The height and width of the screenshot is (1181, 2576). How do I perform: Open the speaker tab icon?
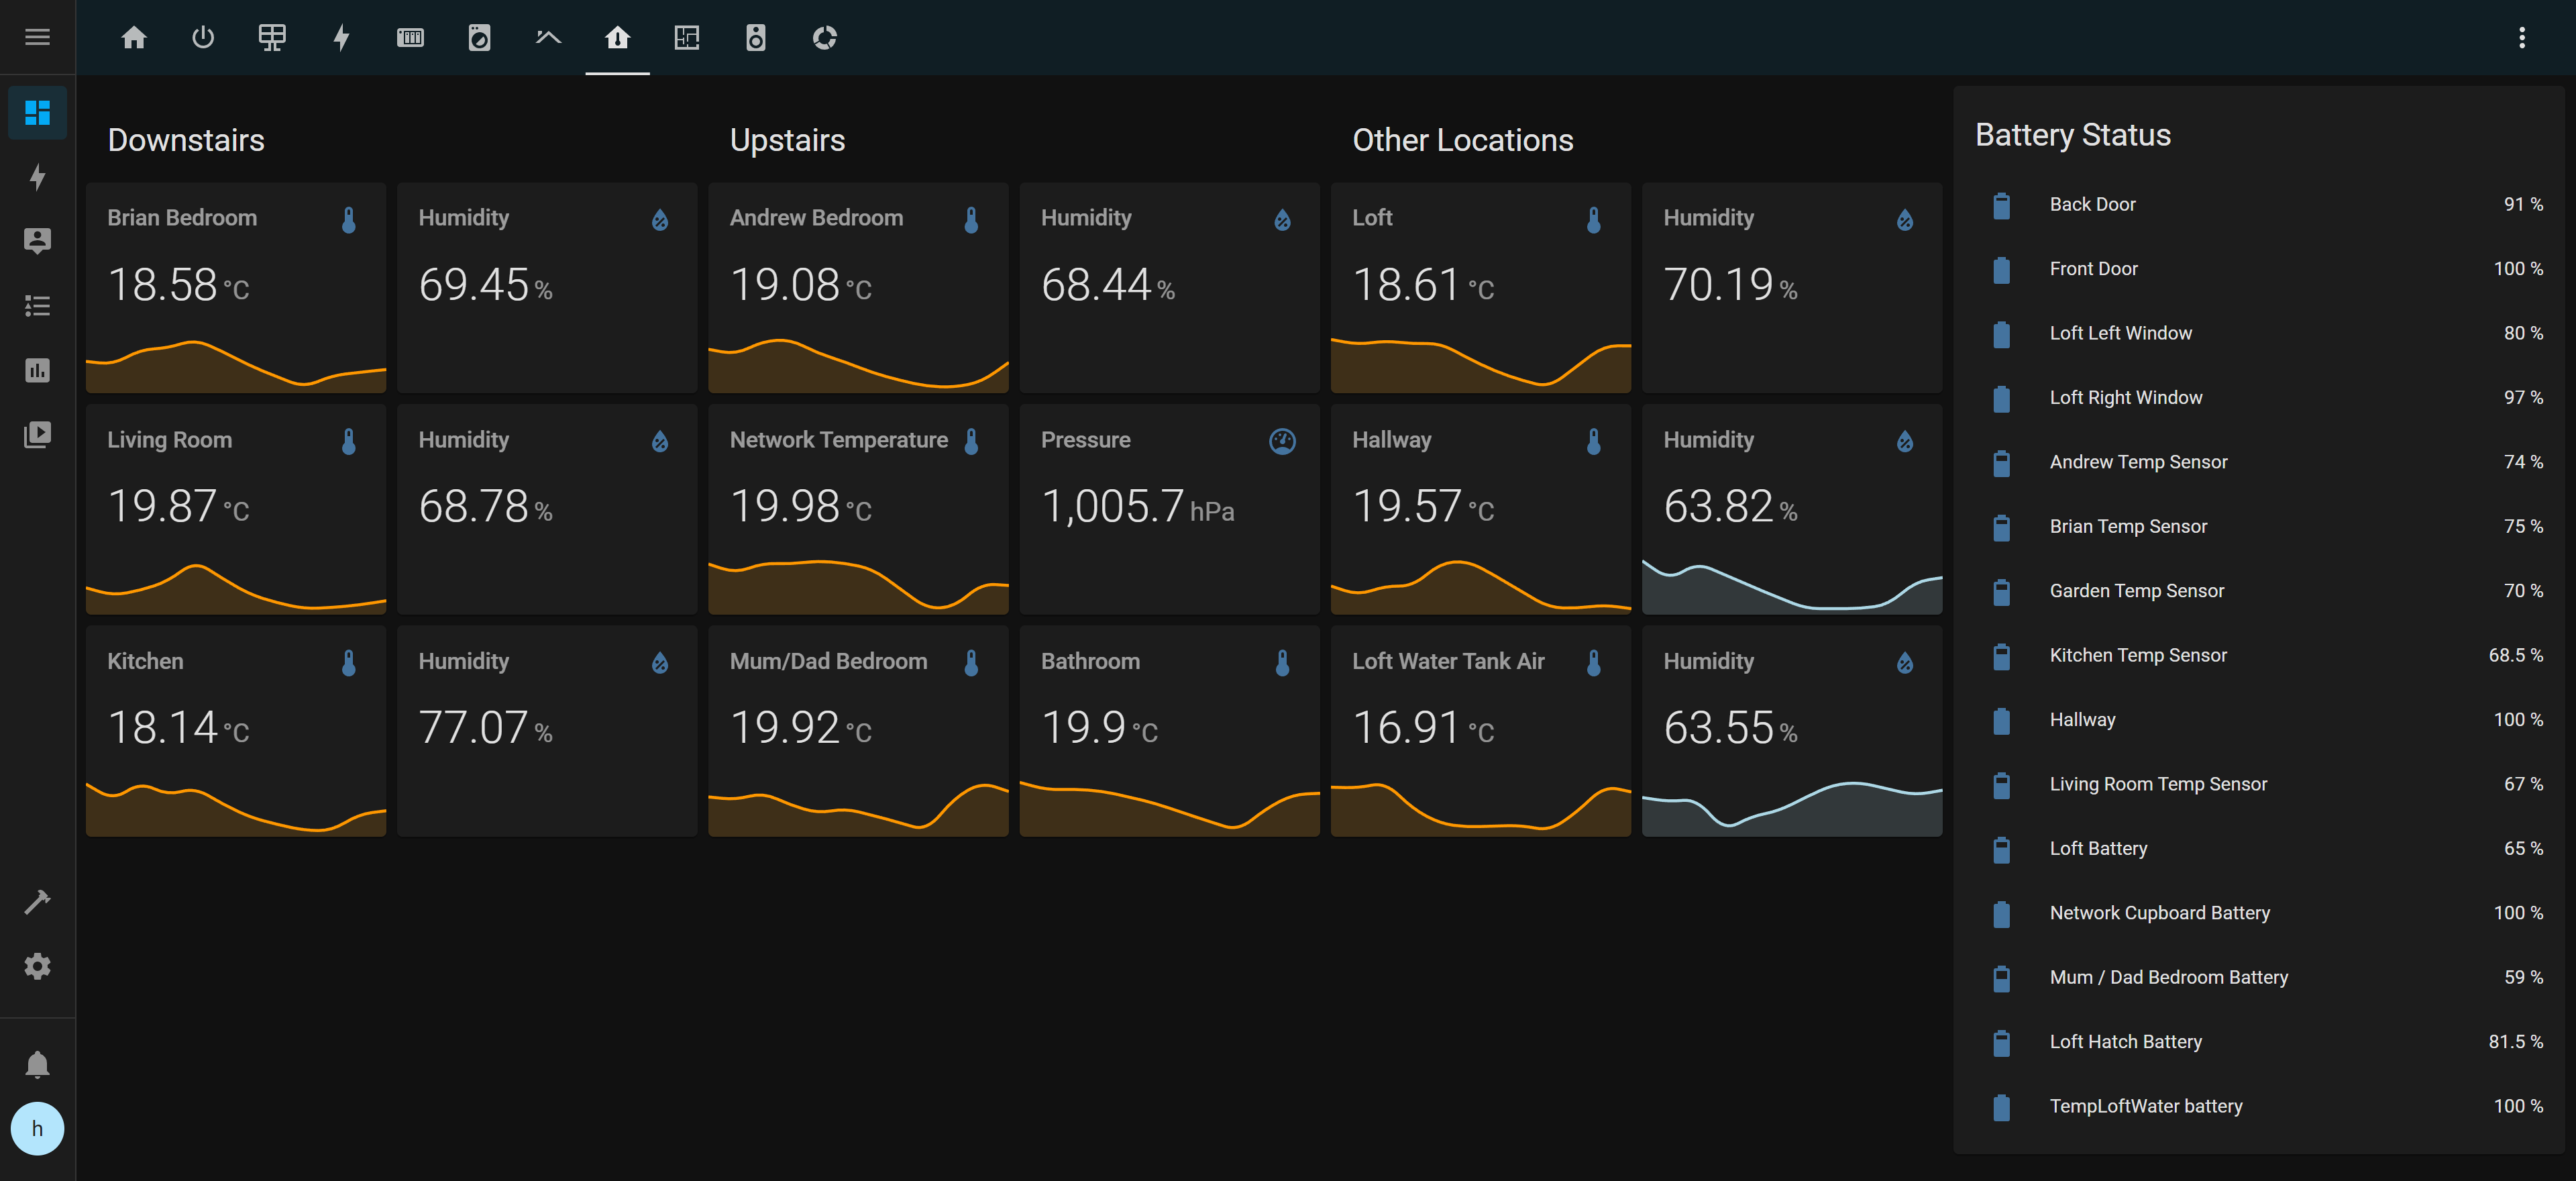pyautogui.click(x=755, y=38)
